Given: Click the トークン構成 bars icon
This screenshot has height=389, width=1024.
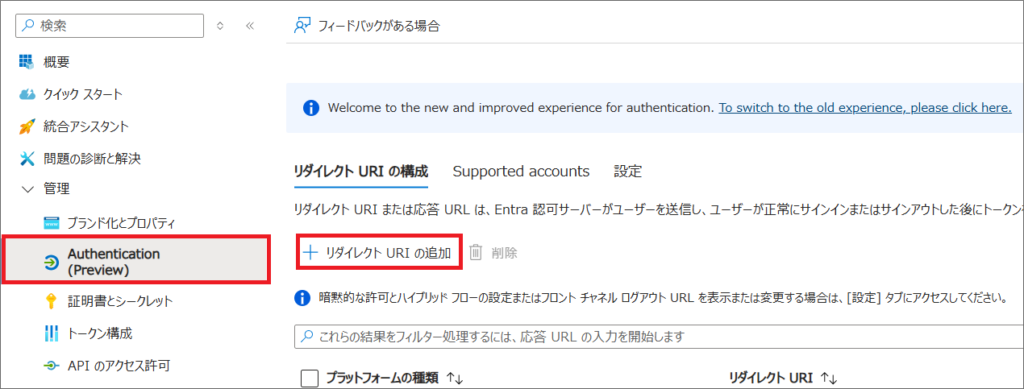Looking at the screenshot, I should point(51,334).
